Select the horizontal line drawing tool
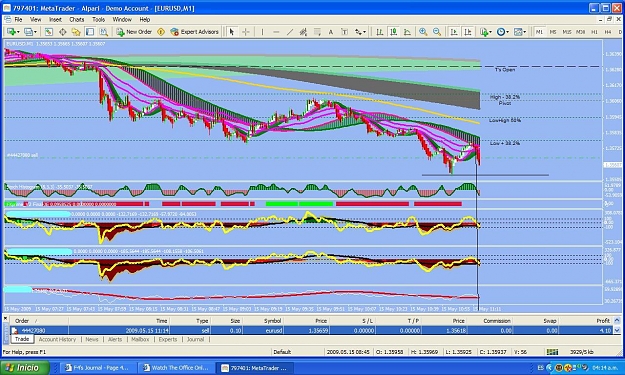 click(x=276, y=32)
